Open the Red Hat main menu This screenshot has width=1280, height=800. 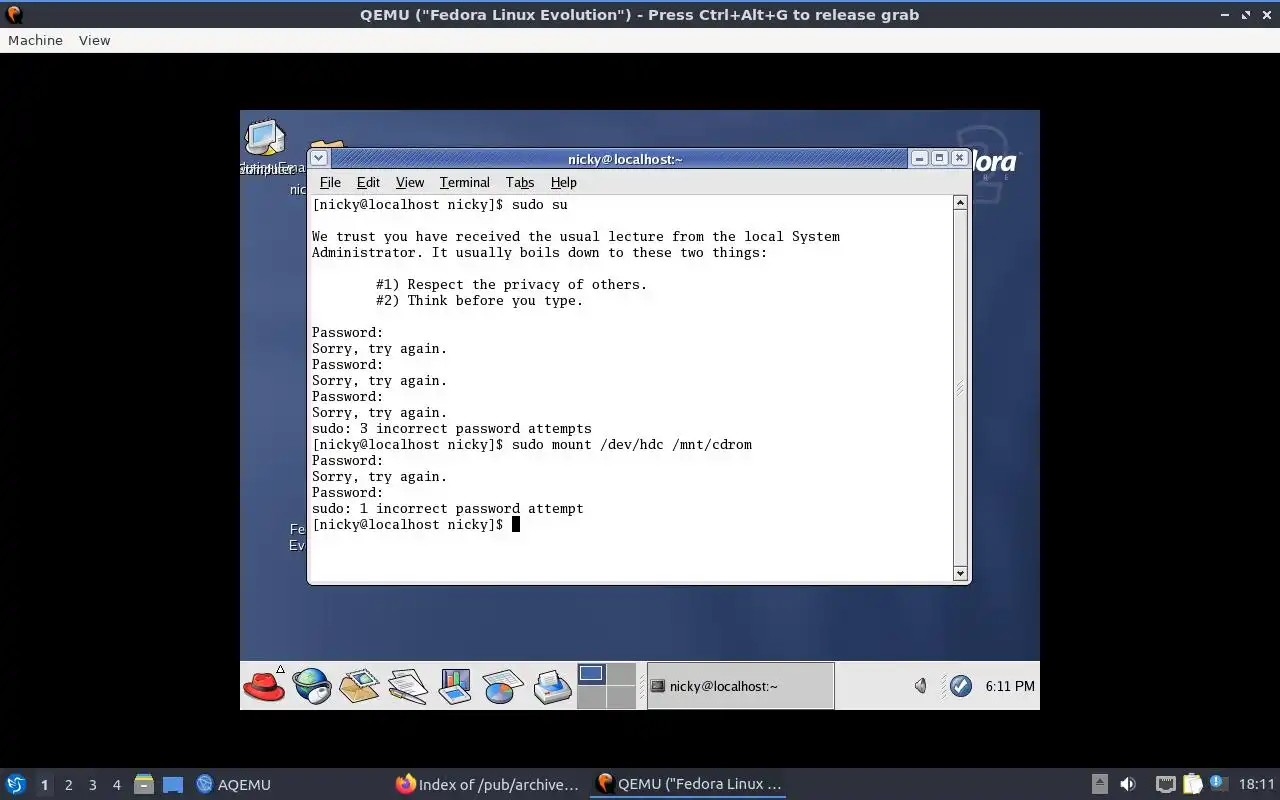pyautogui.click(x=264, y=686)
